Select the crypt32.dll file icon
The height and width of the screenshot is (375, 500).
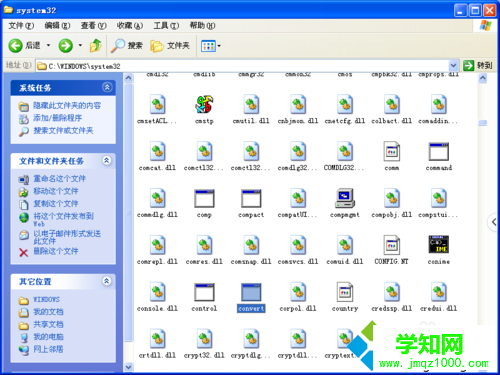(x=204, y=339)
